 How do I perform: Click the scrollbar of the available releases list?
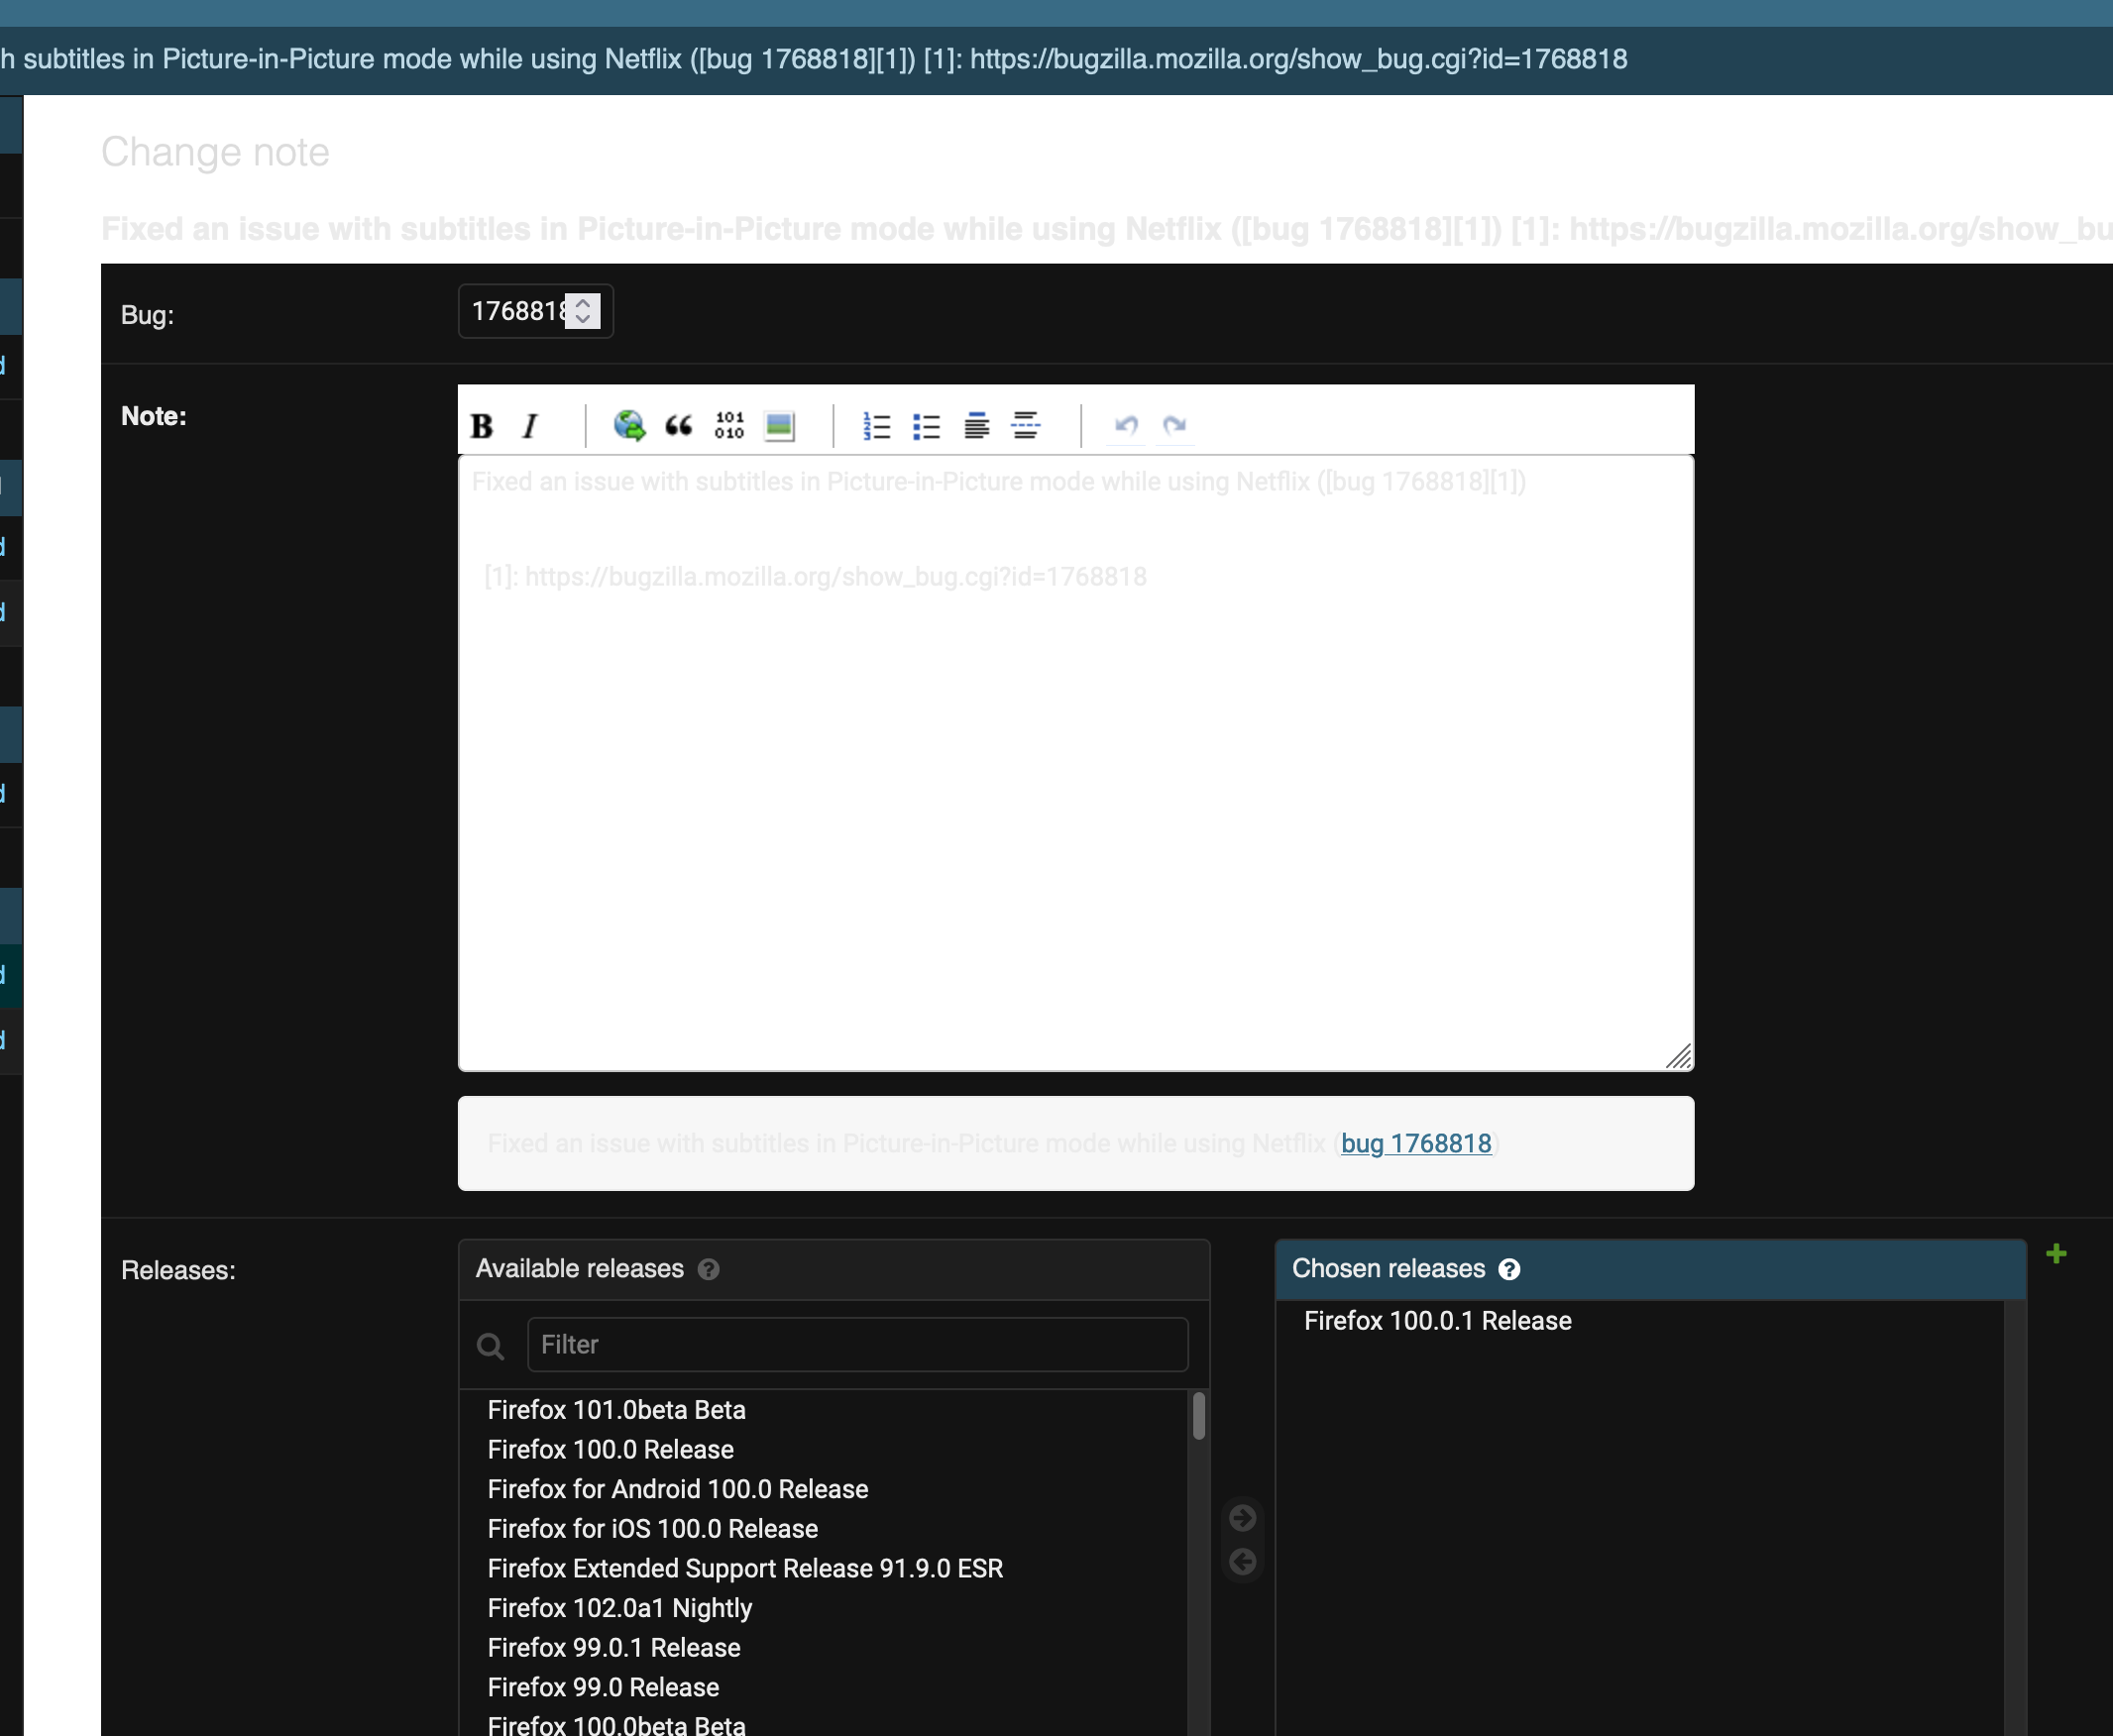tap(1198, 1415)
